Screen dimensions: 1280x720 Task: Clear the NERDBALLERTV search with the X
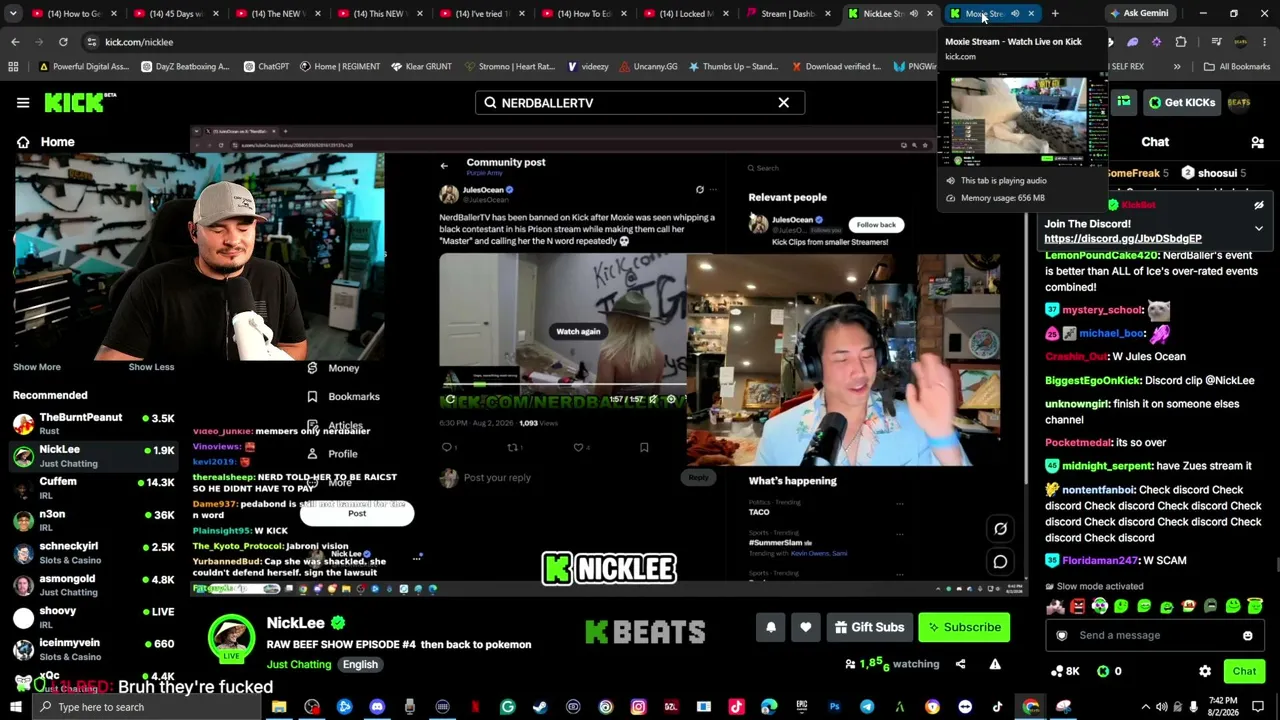784,102
